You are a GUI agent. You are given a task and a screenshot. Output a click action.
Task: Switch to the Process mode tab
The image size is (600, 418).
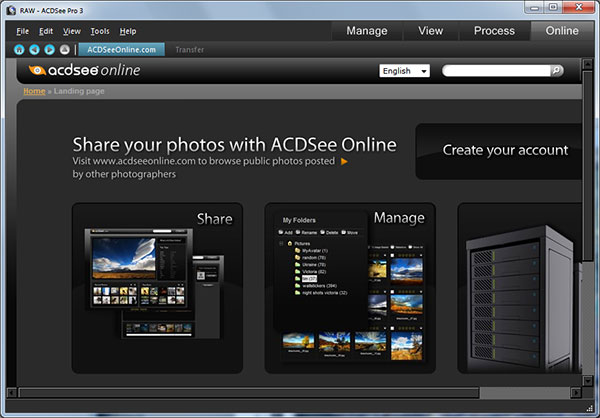(494, 30)
